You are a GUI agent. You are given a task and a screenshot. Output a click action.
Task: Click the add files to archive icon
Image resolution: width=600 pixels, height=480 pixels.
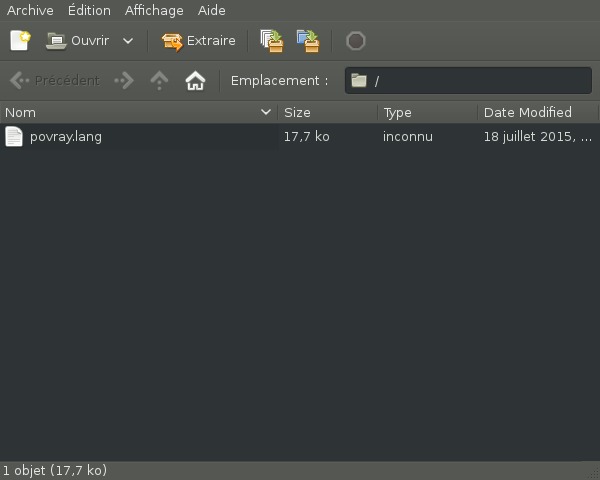271,41
